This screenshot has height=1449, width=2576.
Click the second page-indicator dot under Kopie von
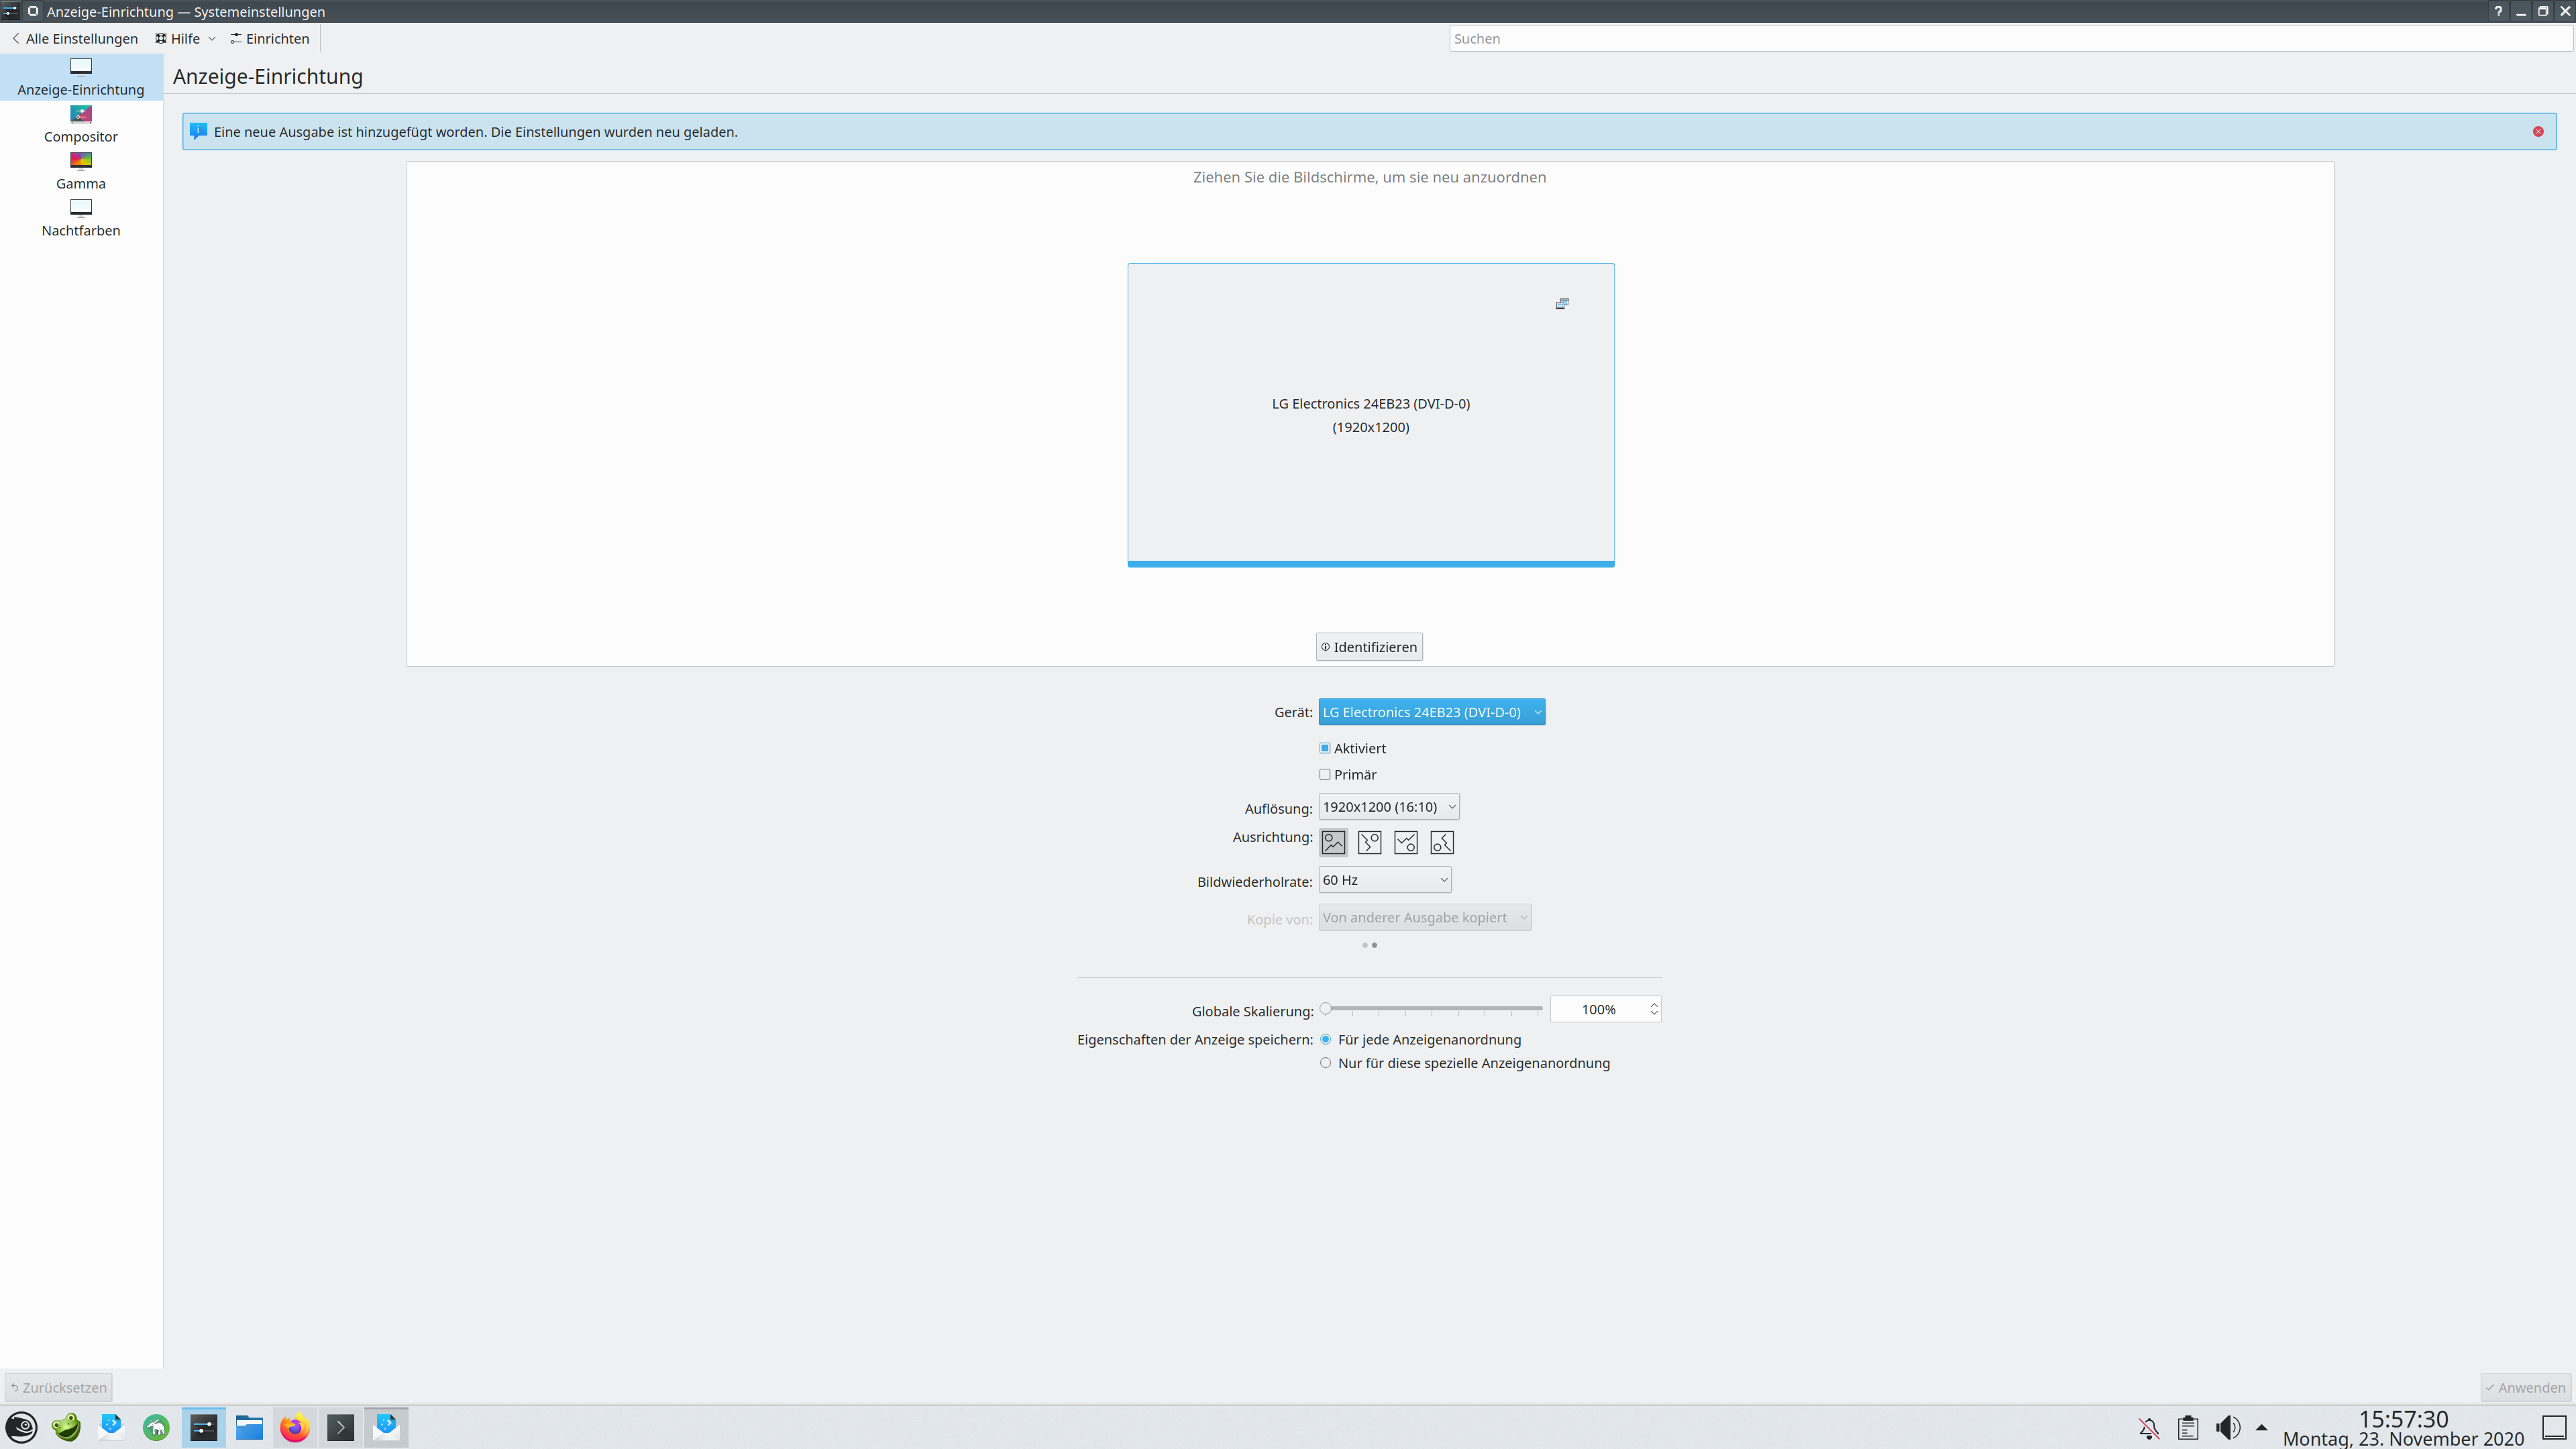pyautogui.click(x=1375, y=945)
